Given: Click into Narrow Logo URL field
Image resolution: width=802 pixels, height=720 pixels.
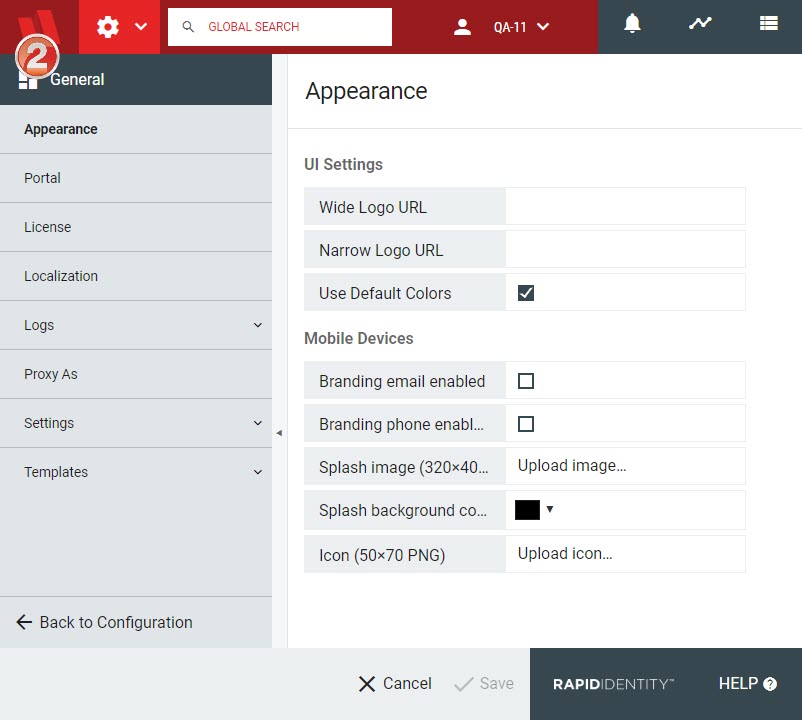Looking at the screenshot, I should pos(625,250).
